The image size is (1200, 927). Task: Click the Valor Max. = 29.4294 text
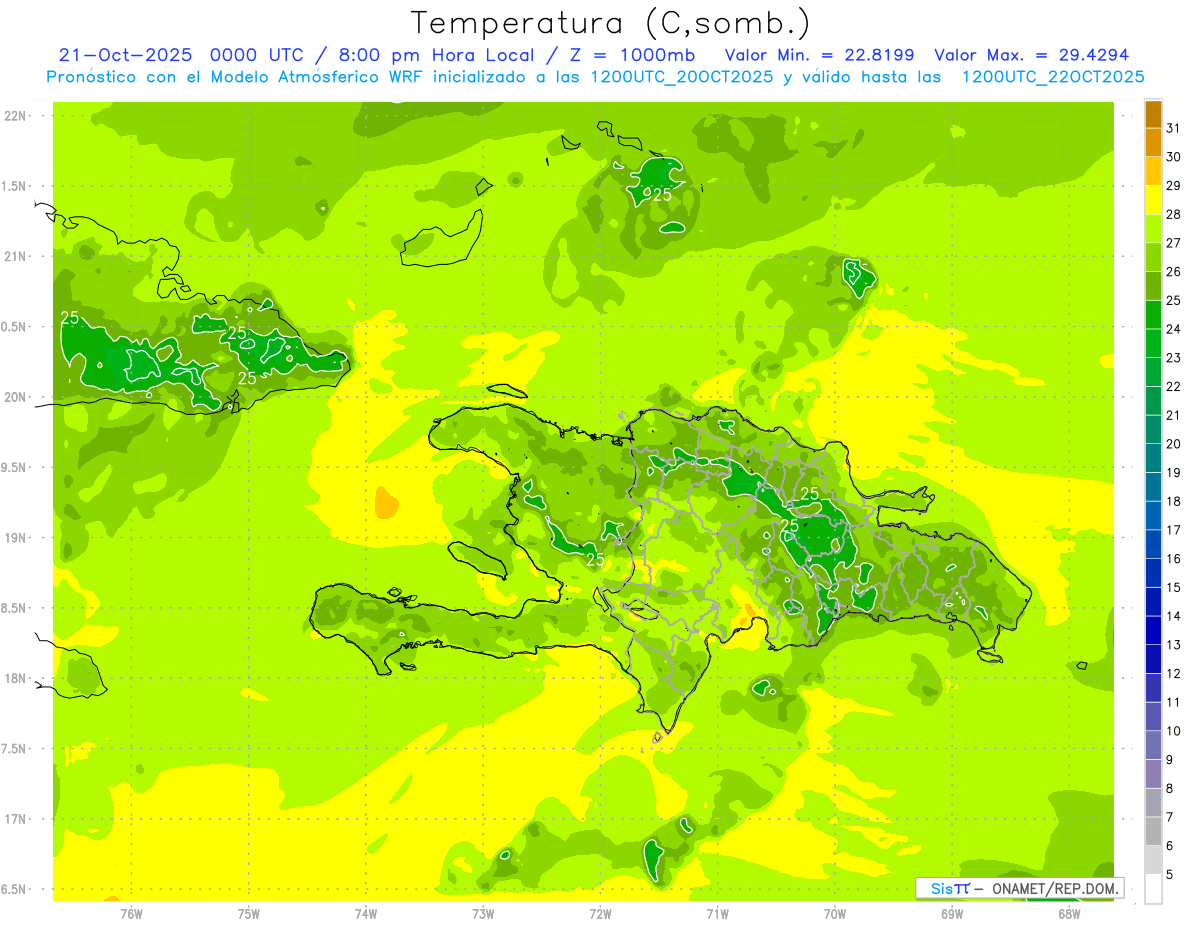1031,55
